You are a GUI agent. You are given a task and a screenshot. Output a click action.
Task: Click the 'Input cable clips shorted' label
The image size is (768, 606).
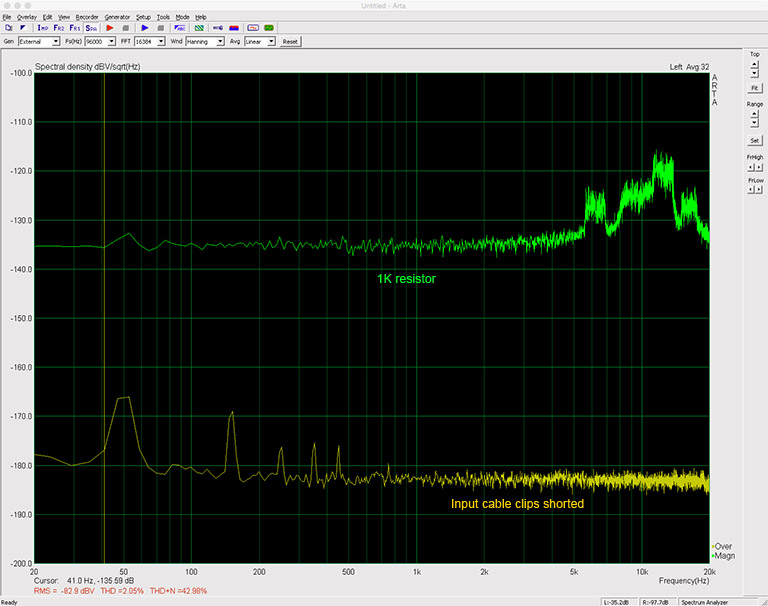(517, 504)
